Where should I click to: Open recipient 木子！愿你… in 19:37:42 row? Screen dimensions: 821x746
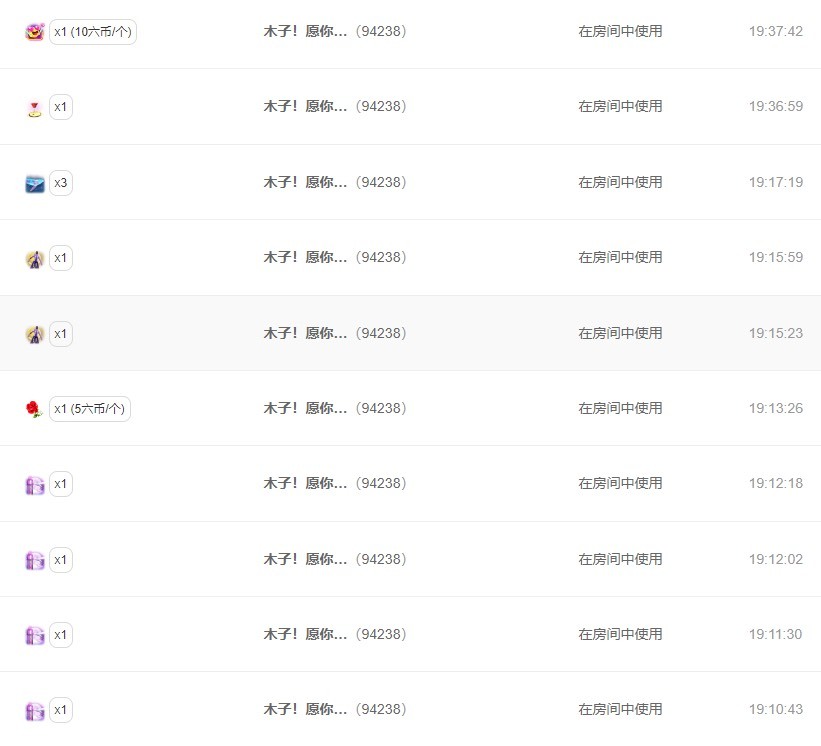pyautogui.click(x=305, y=31)
